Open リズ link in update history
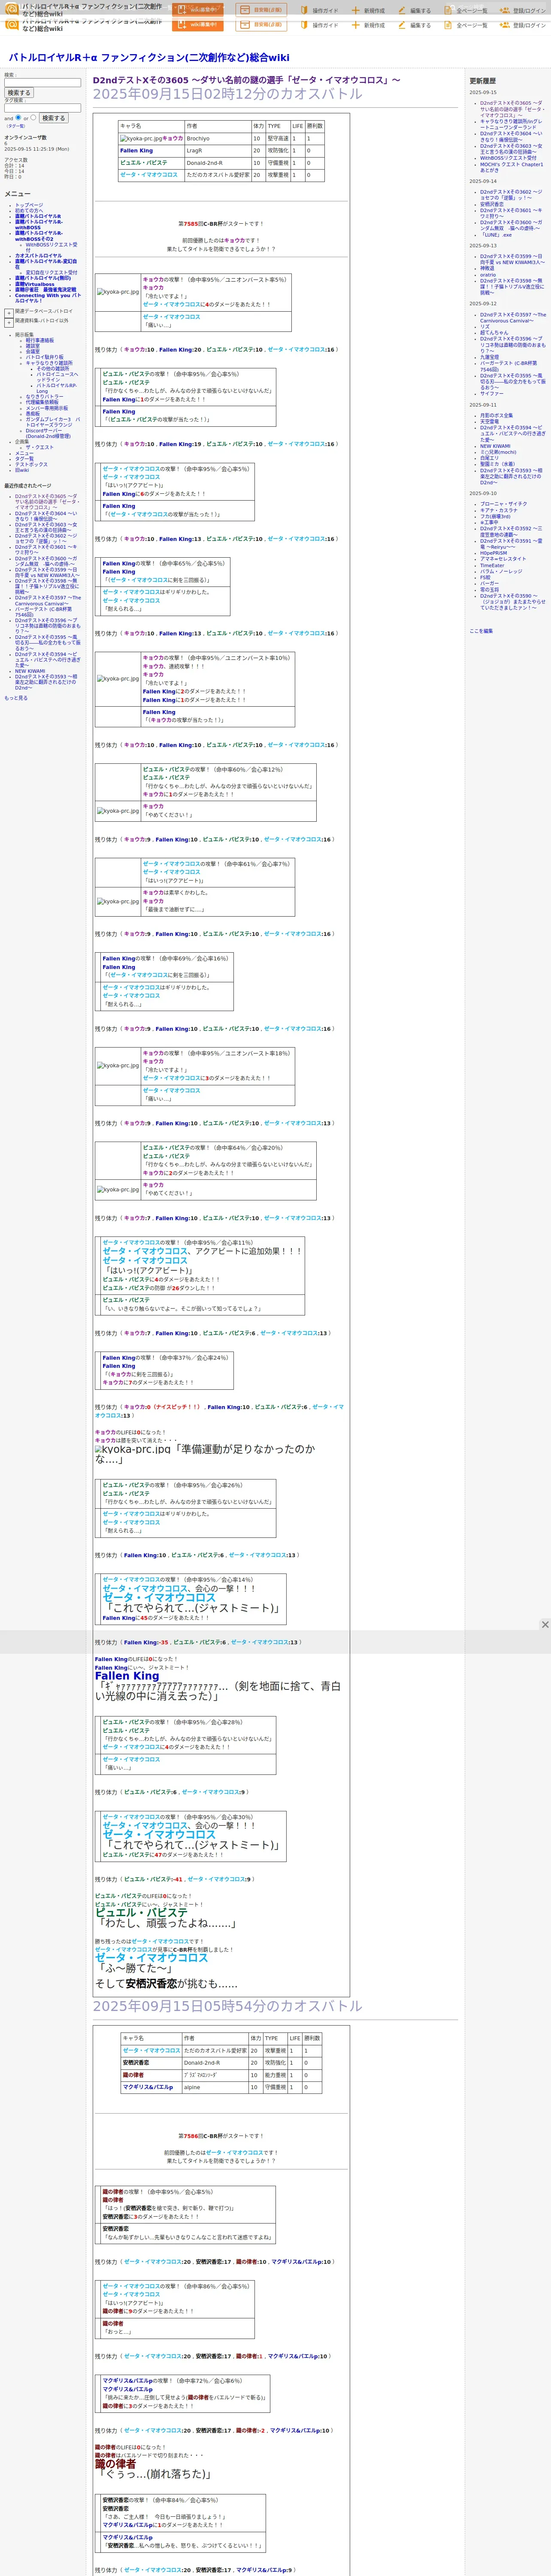 click(485, 327)
